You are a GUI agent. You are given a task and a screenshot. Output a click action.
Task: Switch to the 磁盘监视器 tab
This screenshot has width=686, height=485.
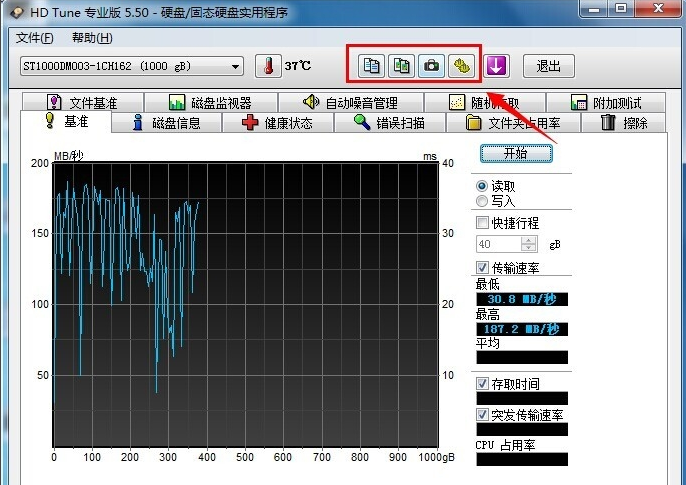[210, 102]
